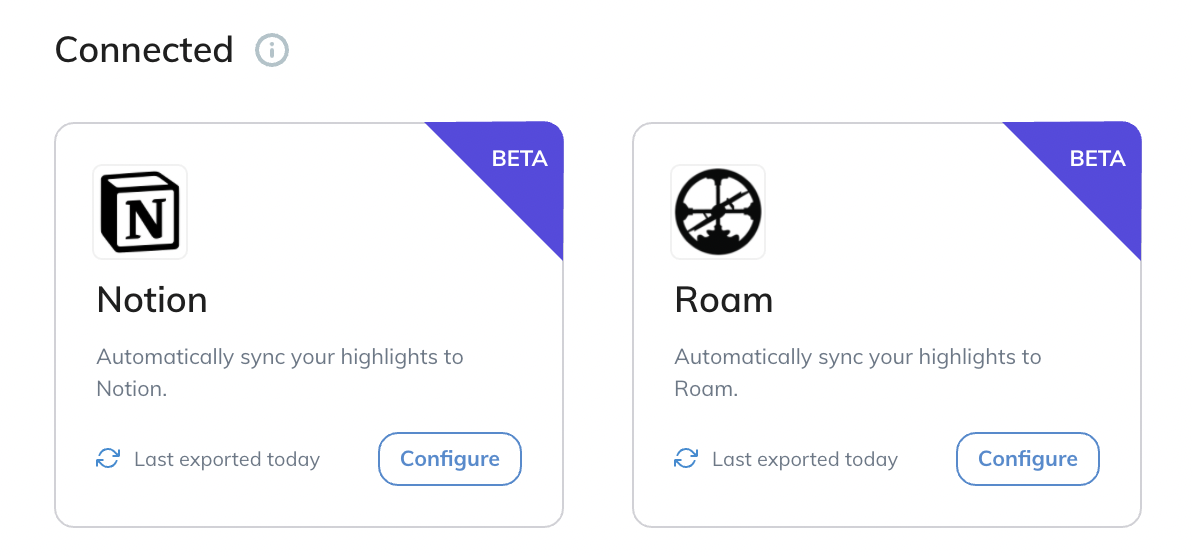This screenshot has width=1192, height=556.
Task: Click the info icon beside Connected
Action: (271, 51)
